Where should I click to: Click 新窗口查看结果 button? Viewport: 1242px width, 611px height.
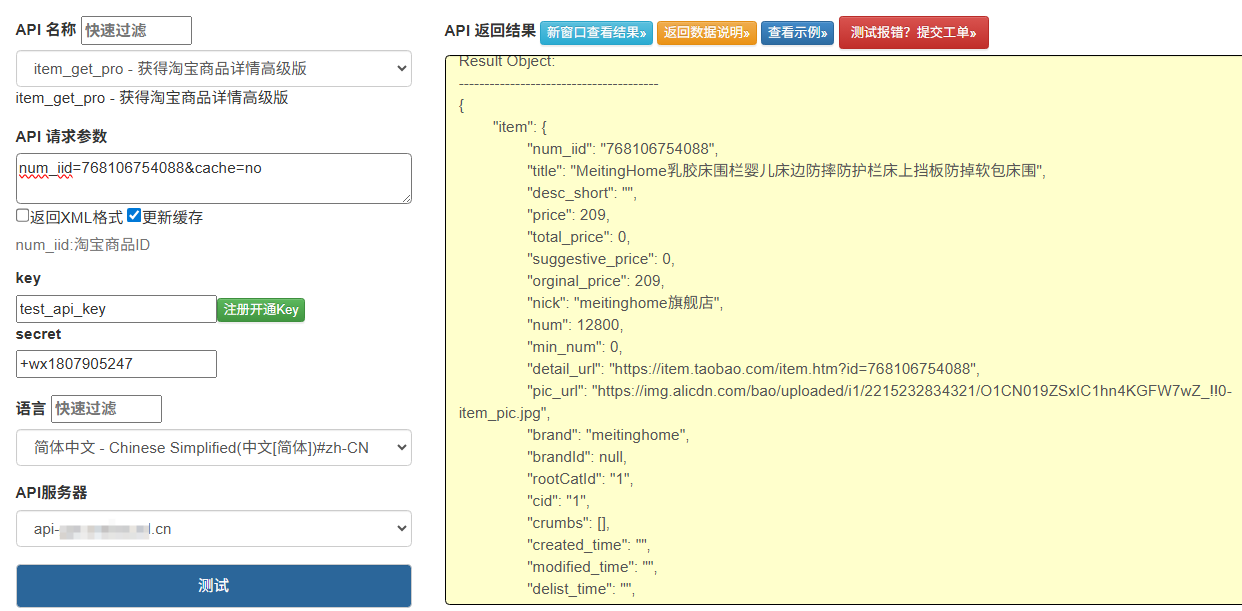[x=596, y=33]
